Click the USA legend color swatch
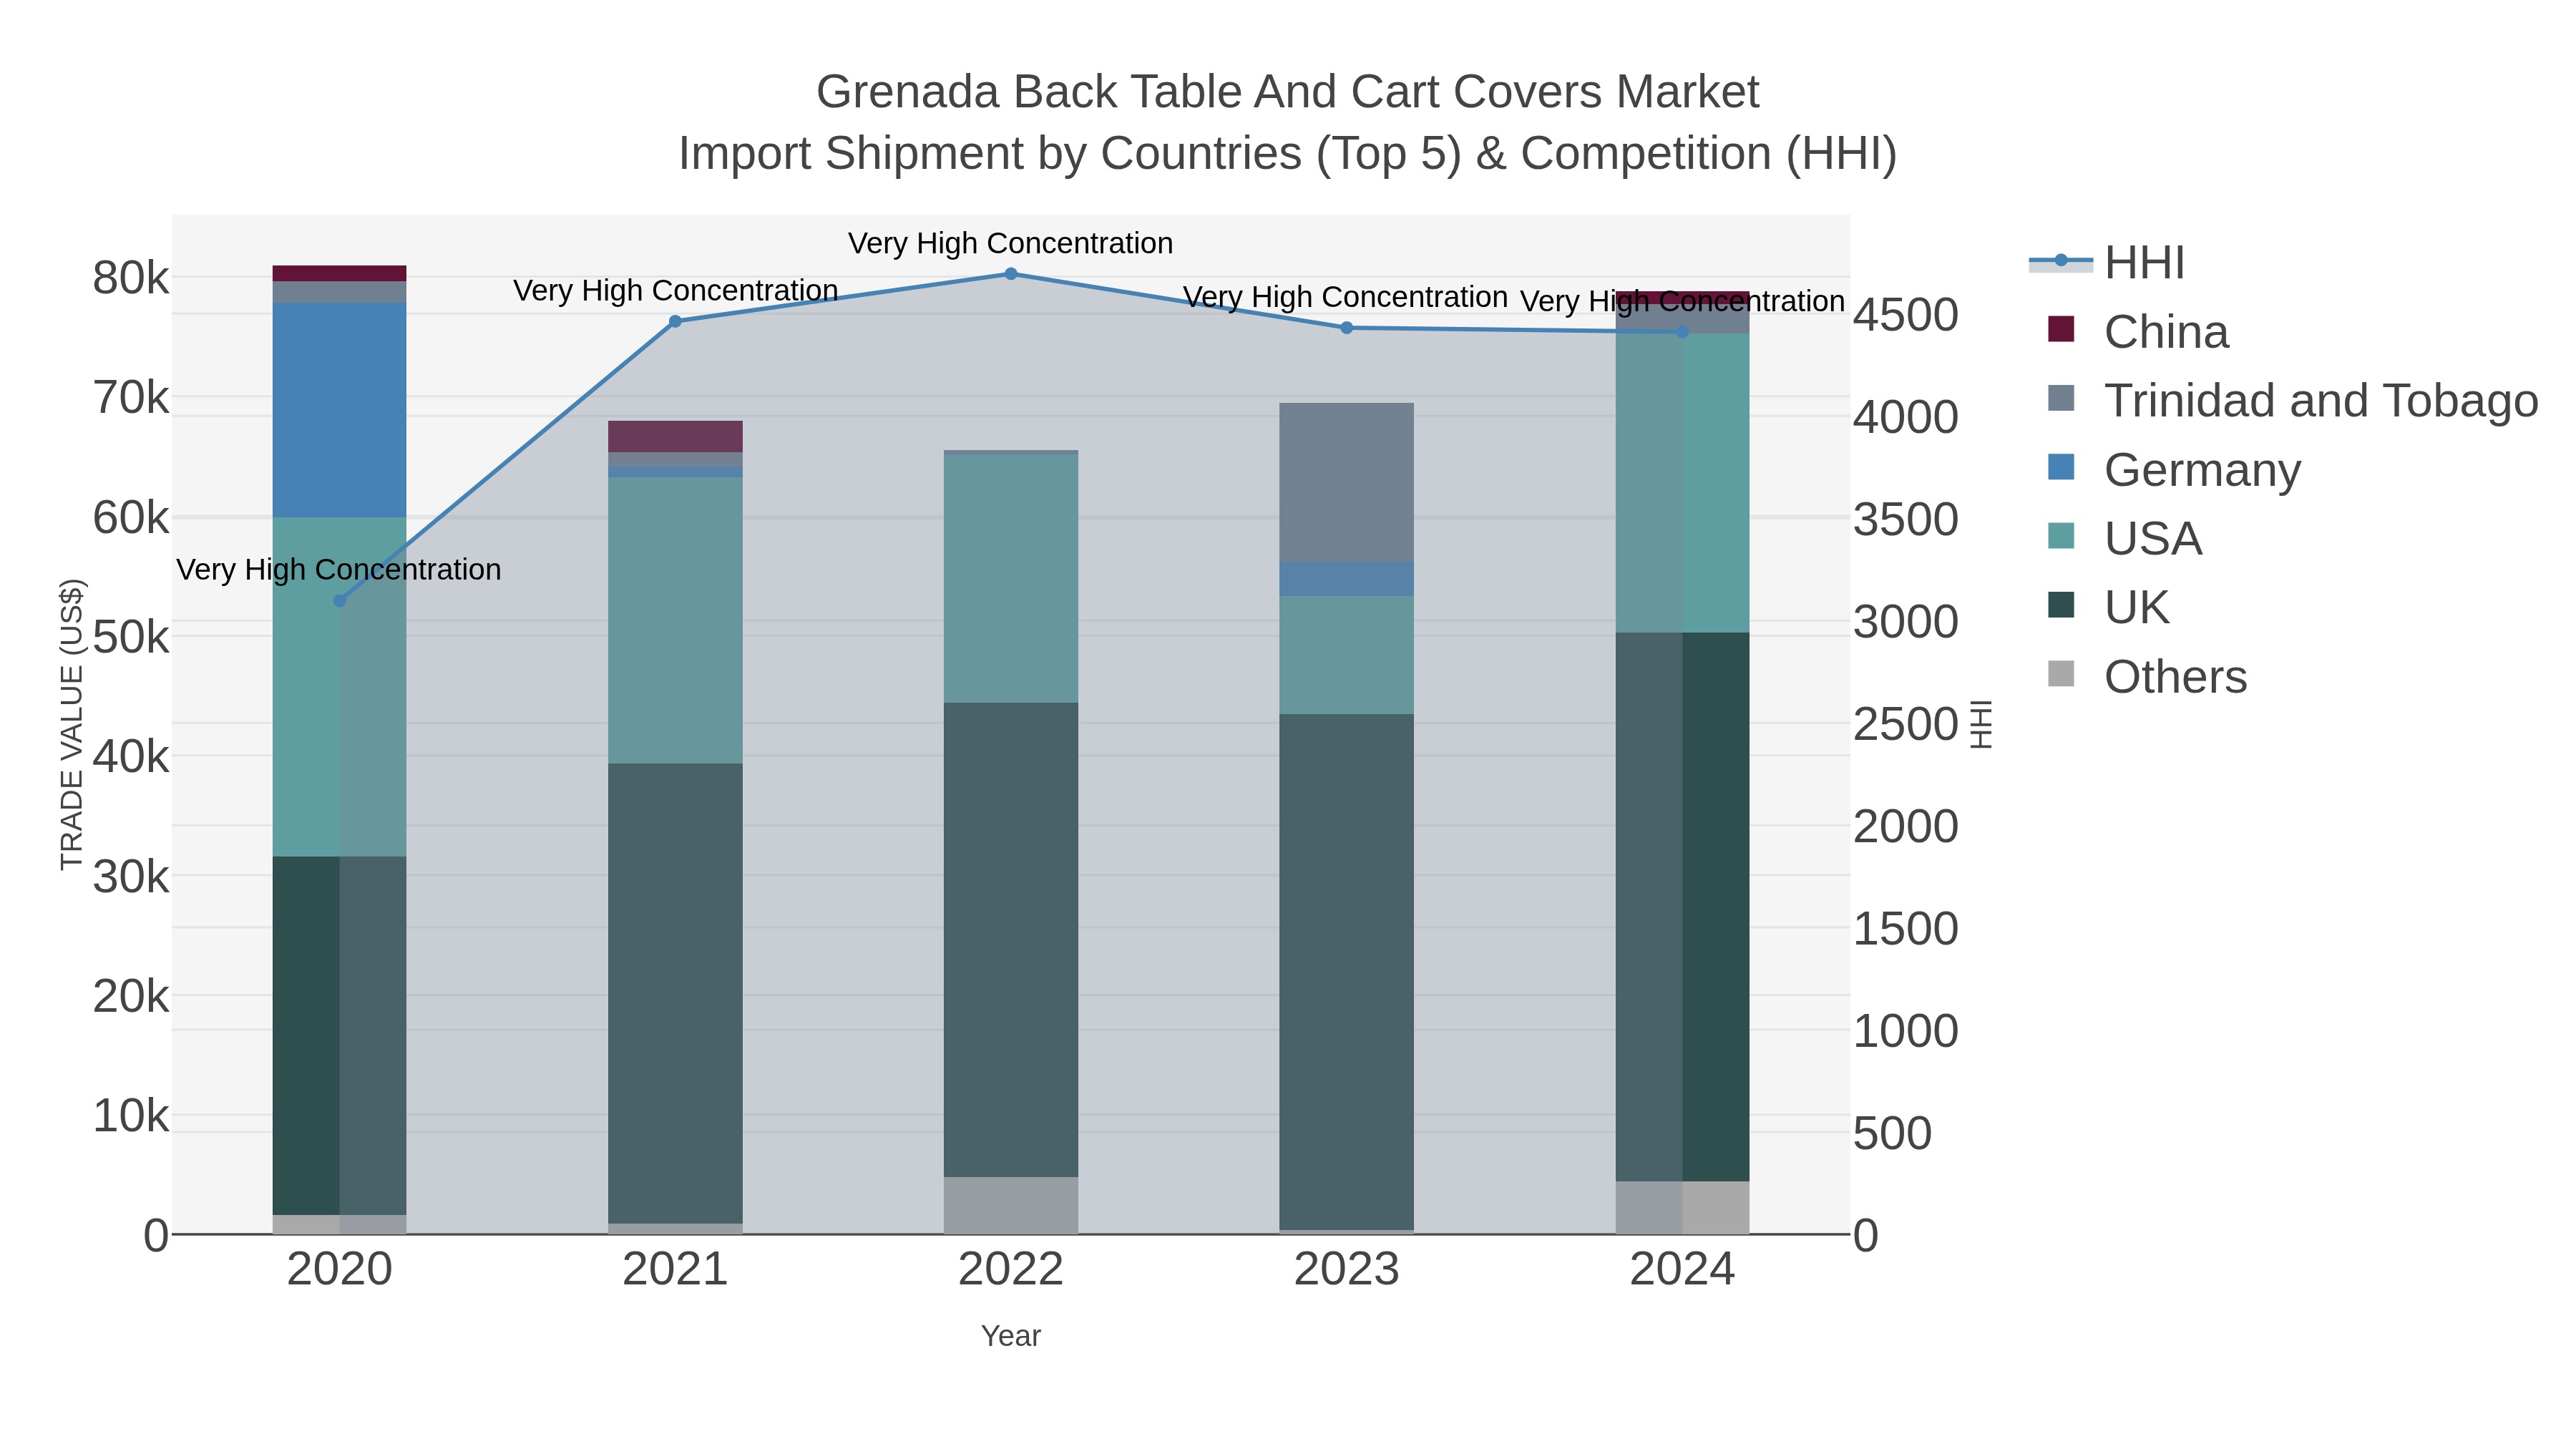Viewport: 2576px width, 1449px height. pos(2061,536)
